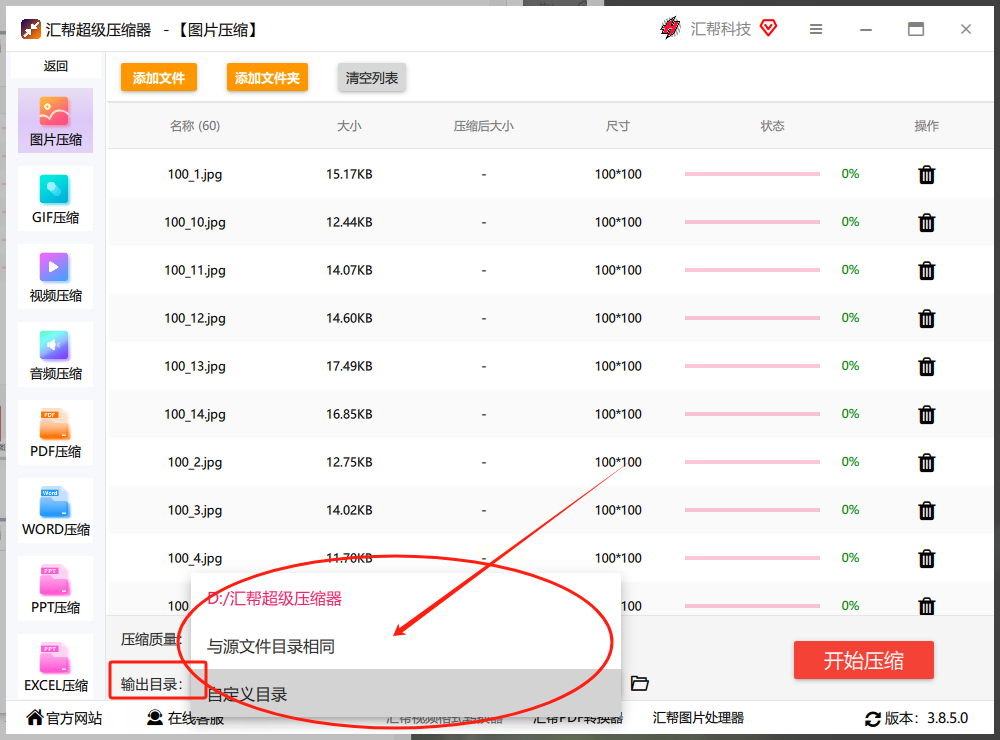
Task: Delete 100_1.jpg with its trash icon
Action: [x=927, y=174]
